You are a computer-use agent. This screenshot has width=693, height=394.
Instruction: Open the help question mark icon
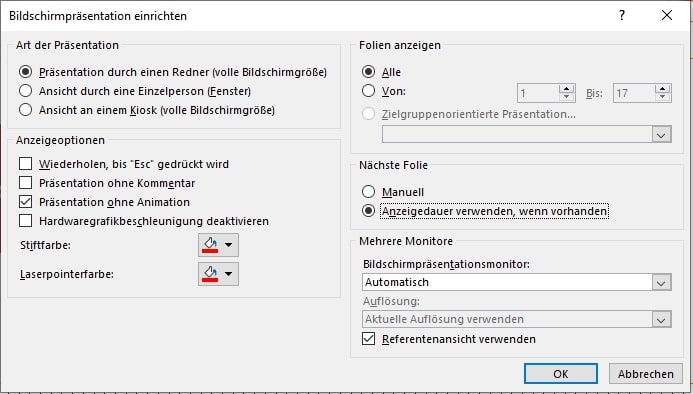[622, 15]
